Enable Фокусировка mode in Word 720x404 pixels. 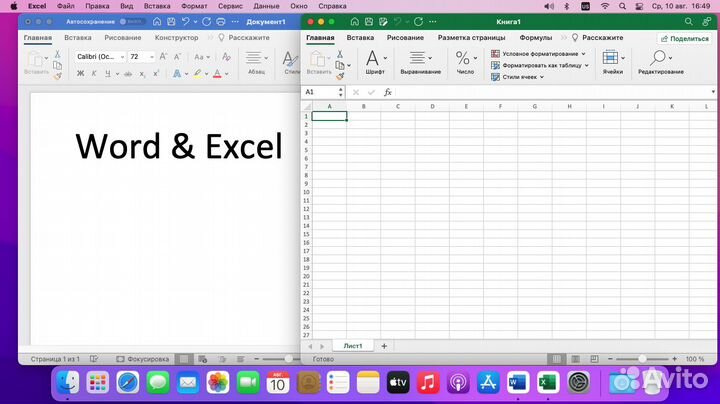[x=143, y=359]
